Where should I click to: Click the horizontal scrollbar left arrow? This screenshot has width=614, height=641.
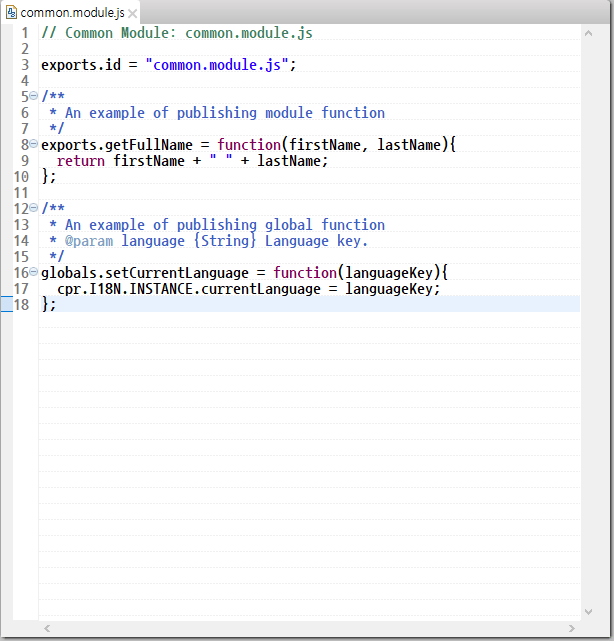coord(46,628)
